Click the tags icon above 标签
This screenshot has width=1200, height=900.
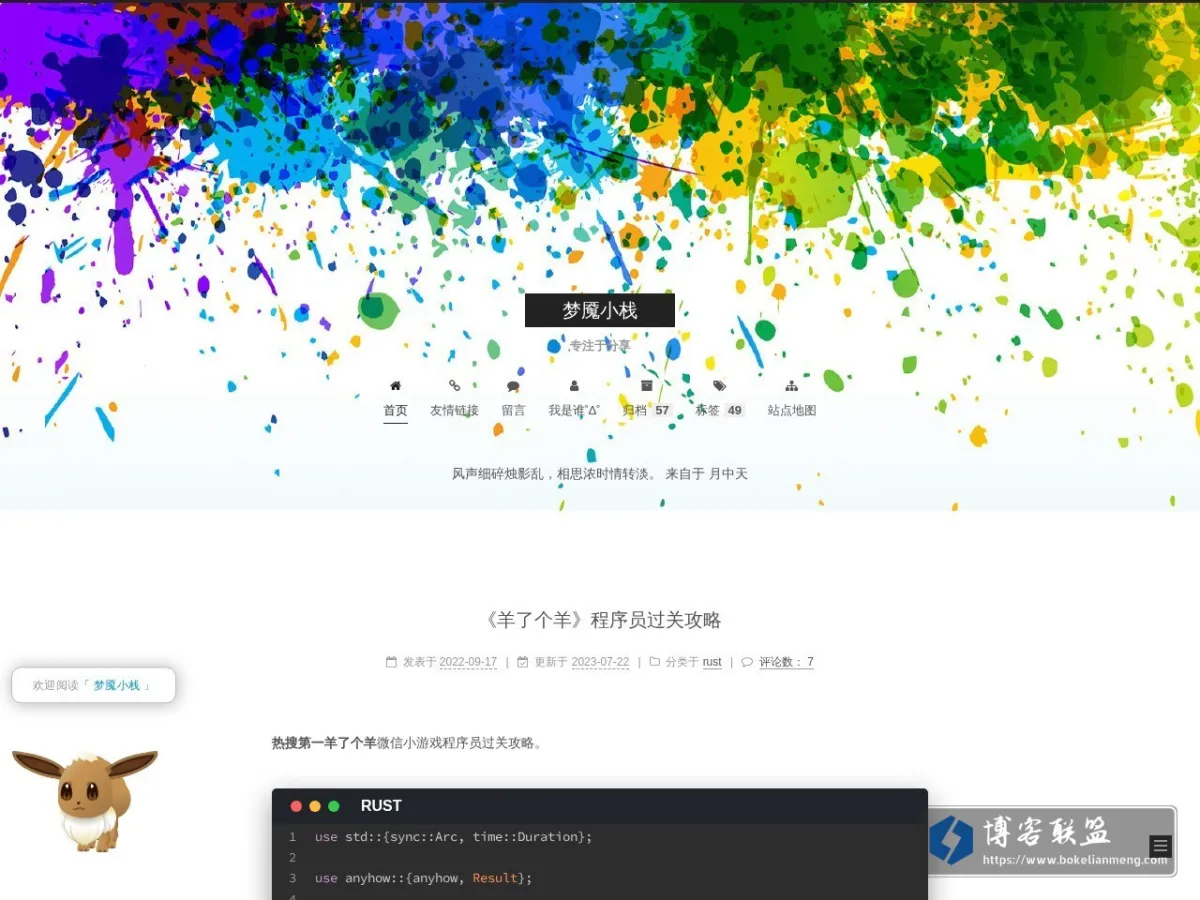pos(720,385)
